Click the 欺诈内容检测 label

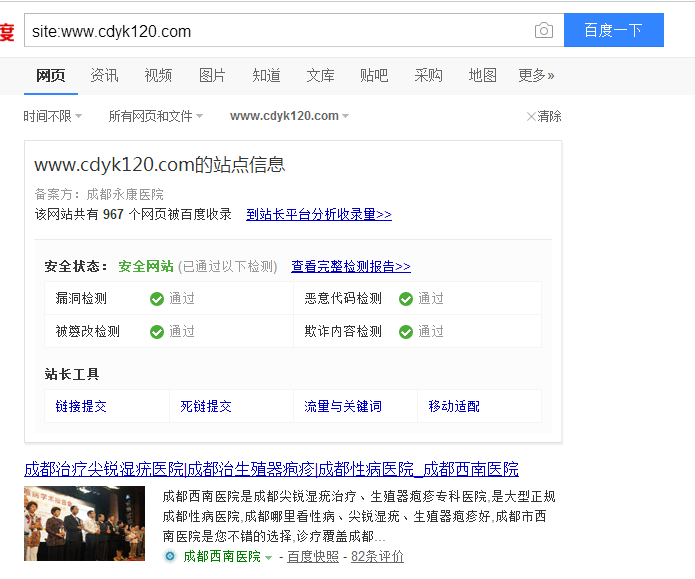[x=343, y=331]
